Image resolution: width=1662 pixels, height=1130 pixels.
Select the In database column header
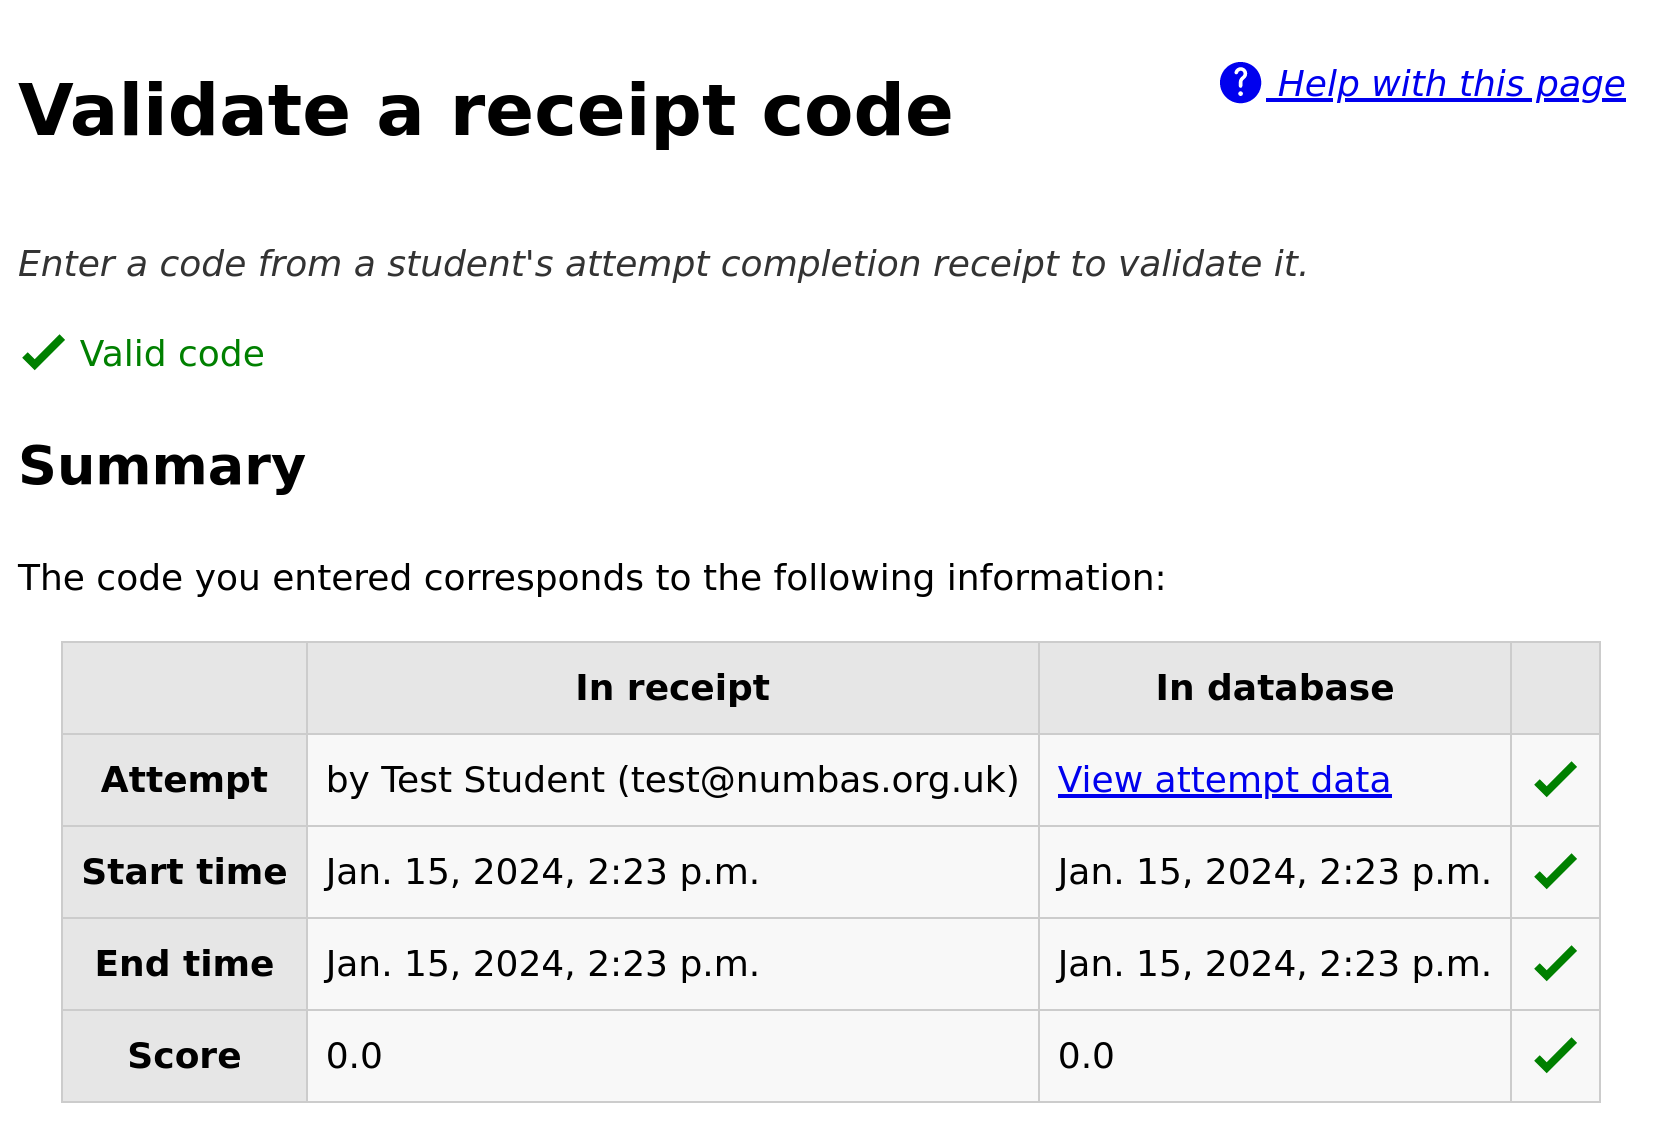[x=1274, y=687]
